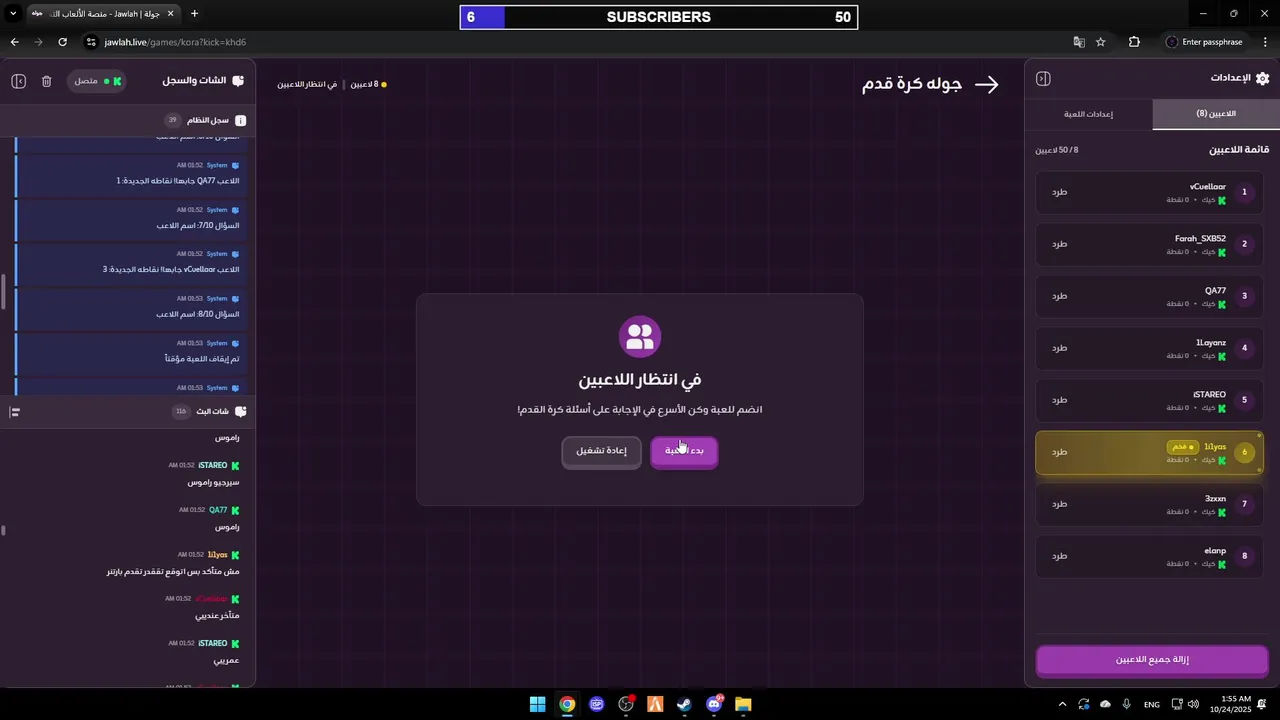
Task: Select the highlighted 1i1yas player row
Action: tap(1149, 452)
